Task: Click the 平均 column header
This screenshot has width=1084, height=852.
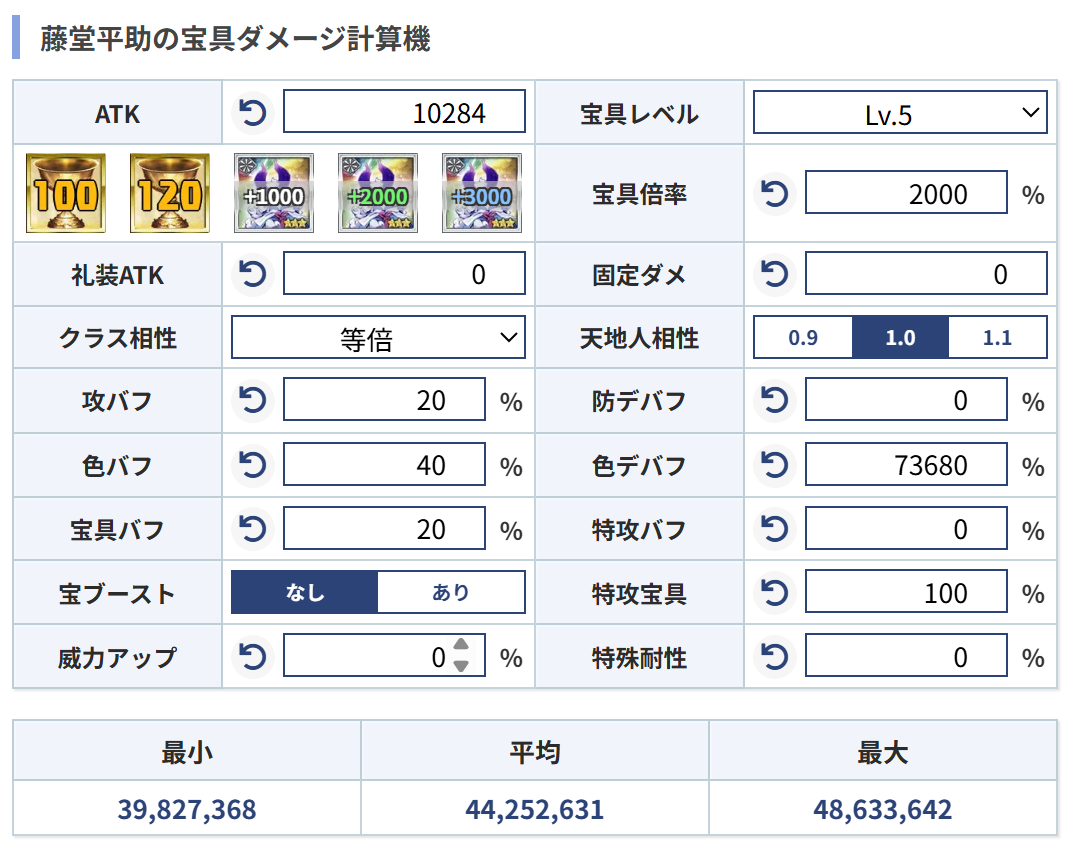Action: (x=534, y=752)
